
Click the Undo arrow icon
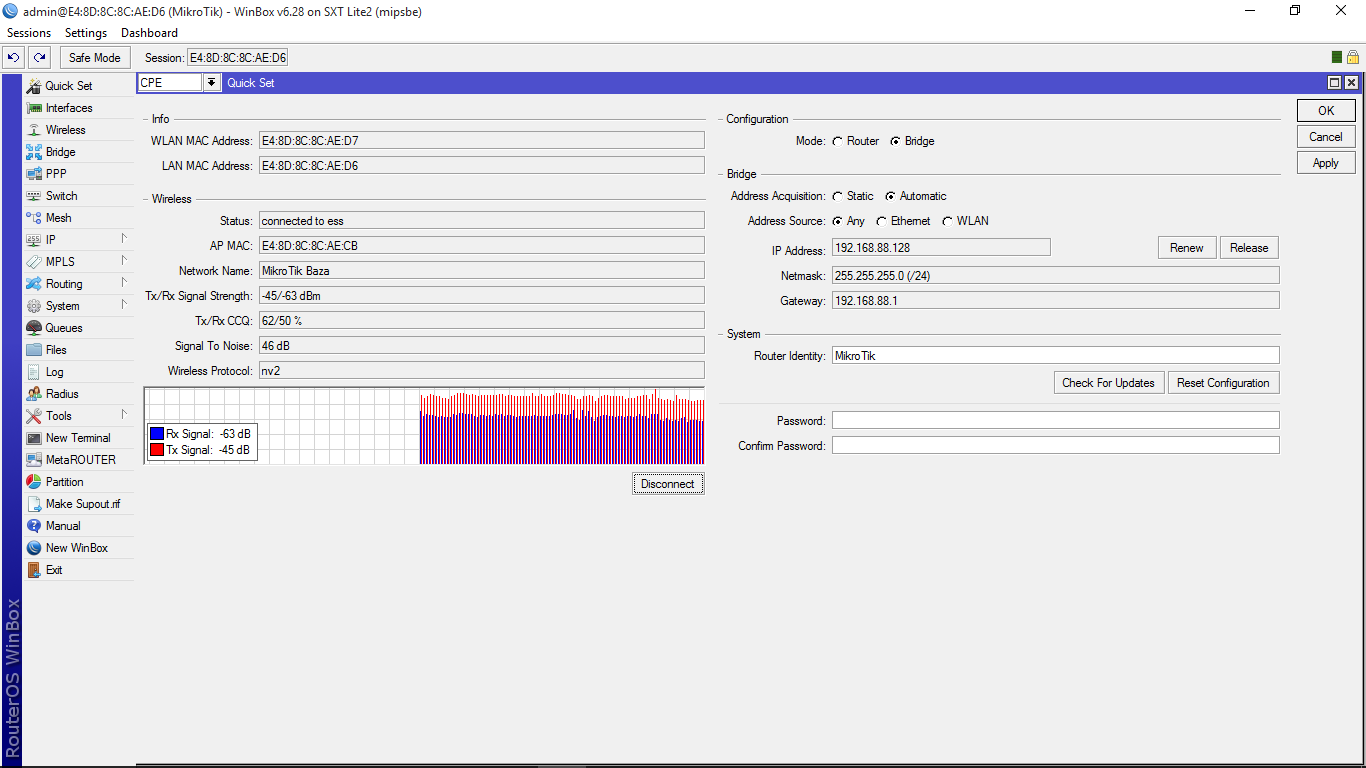click(x=14, y=58)
